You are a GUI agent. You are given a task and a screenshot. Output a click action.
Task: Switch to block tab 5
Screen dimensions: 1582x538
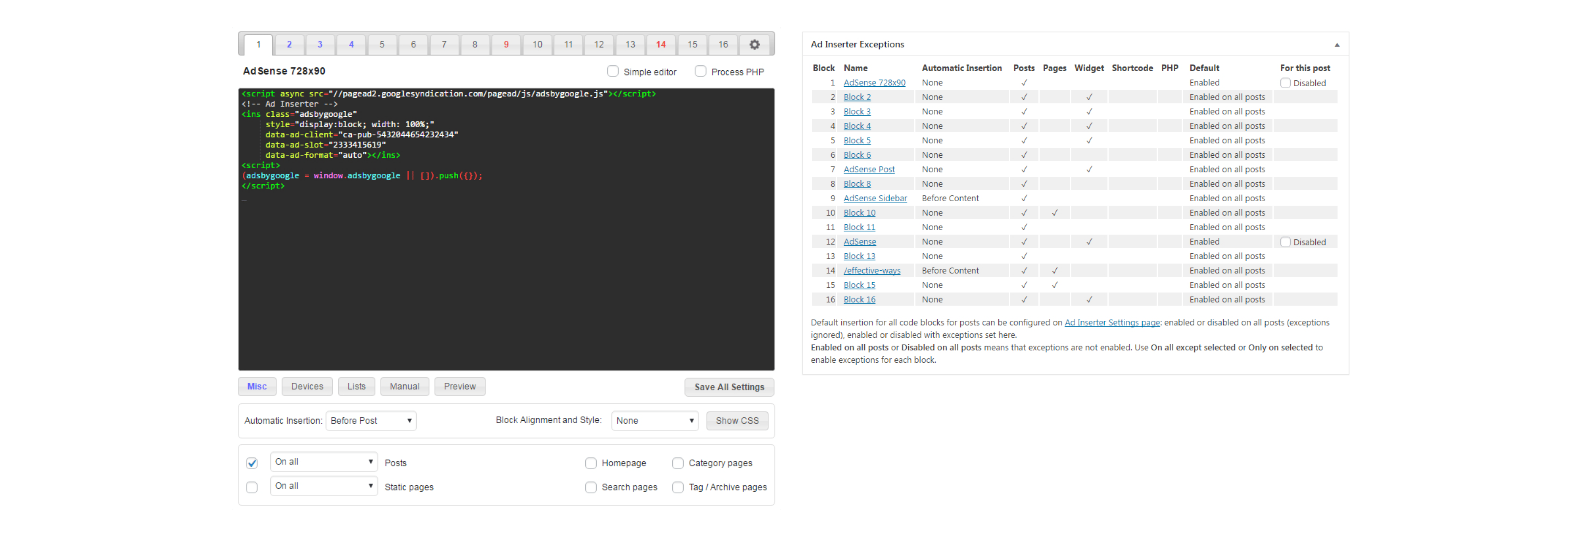click(382, 45)
